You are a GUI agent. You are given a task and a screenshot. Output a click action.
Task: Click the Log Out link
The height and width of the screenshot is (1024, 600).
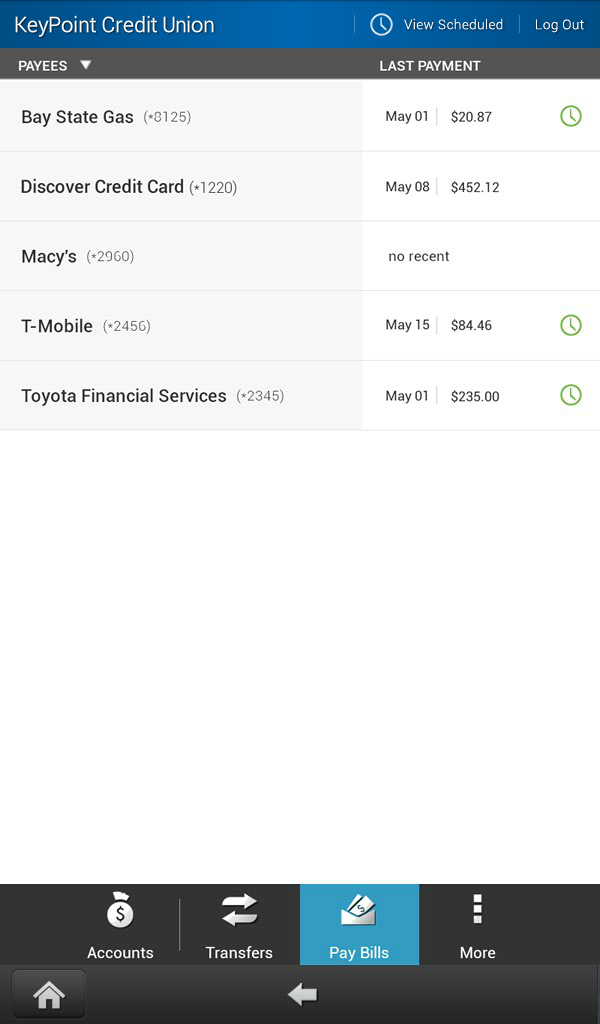click(559, 24)
